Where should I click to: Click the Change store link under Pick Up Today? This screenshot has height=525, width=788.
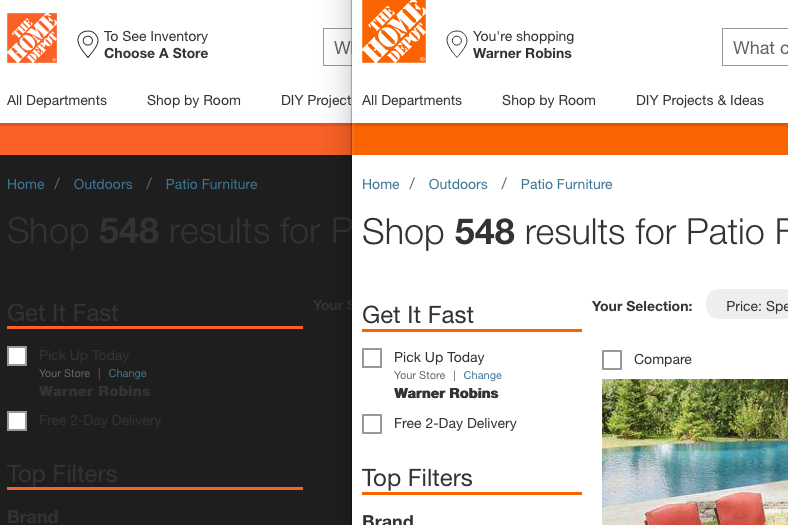tap(482, 376)
